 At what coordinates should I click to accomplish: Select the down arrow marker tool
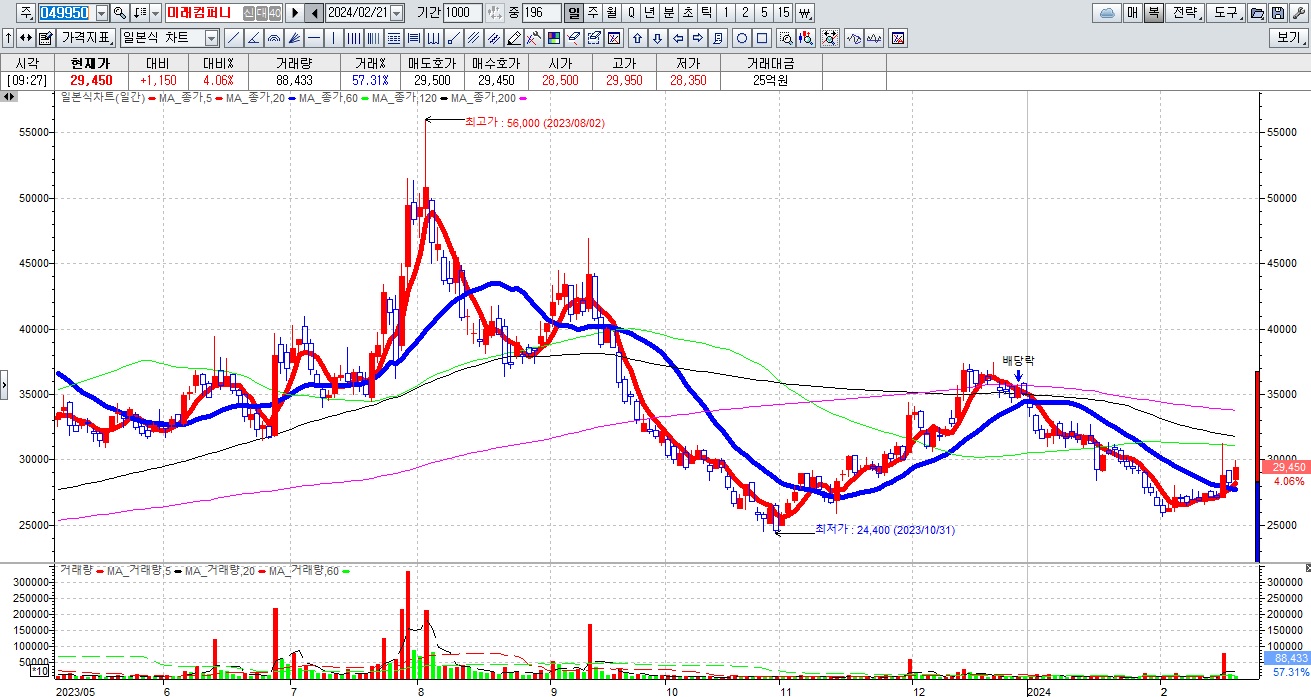coord(658,38)
